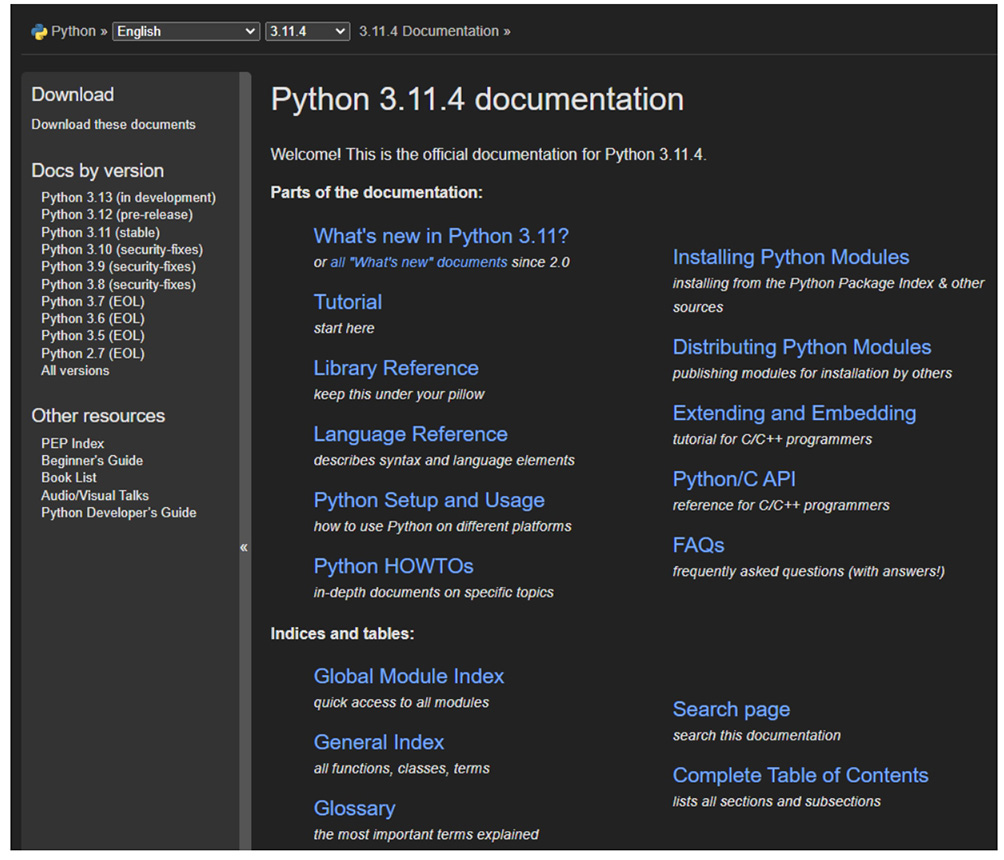Collapse the sidebar with the « toggle
This screenshot has width=1004, height=860.
[244, 548]
